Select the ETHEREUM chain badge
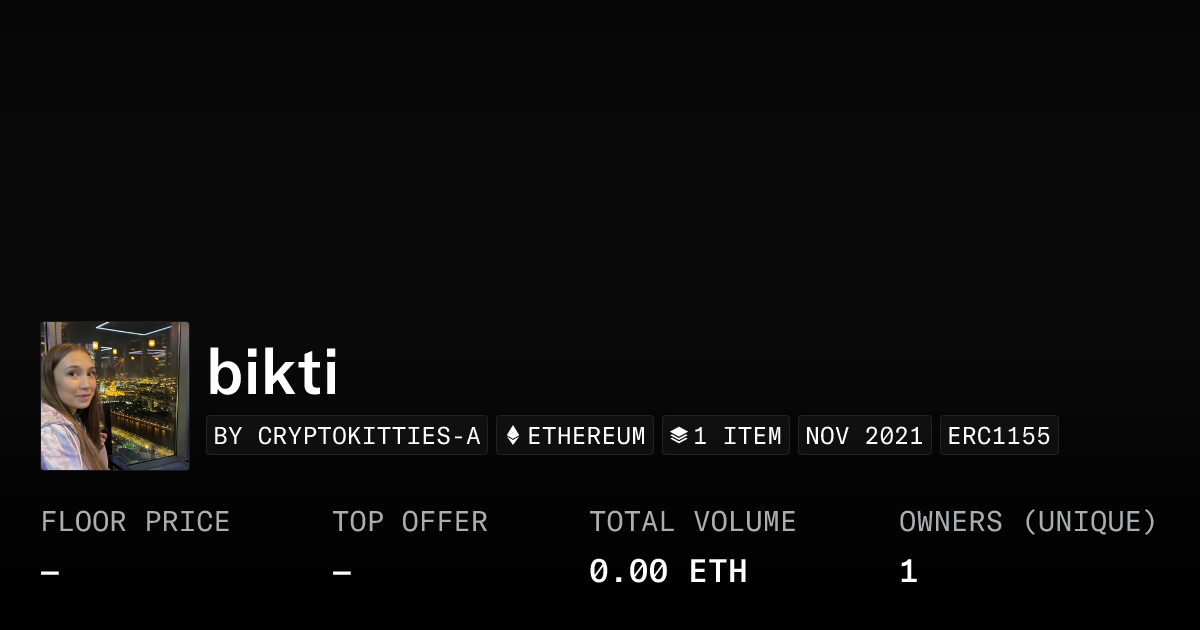Viewport: 1200px width, 630px height. (x=575, y=436)
